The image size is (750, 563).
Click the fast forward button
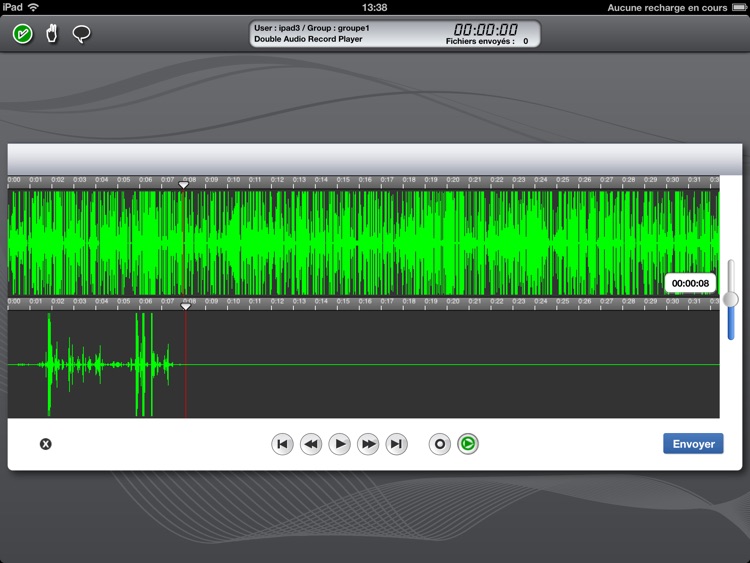368,444
